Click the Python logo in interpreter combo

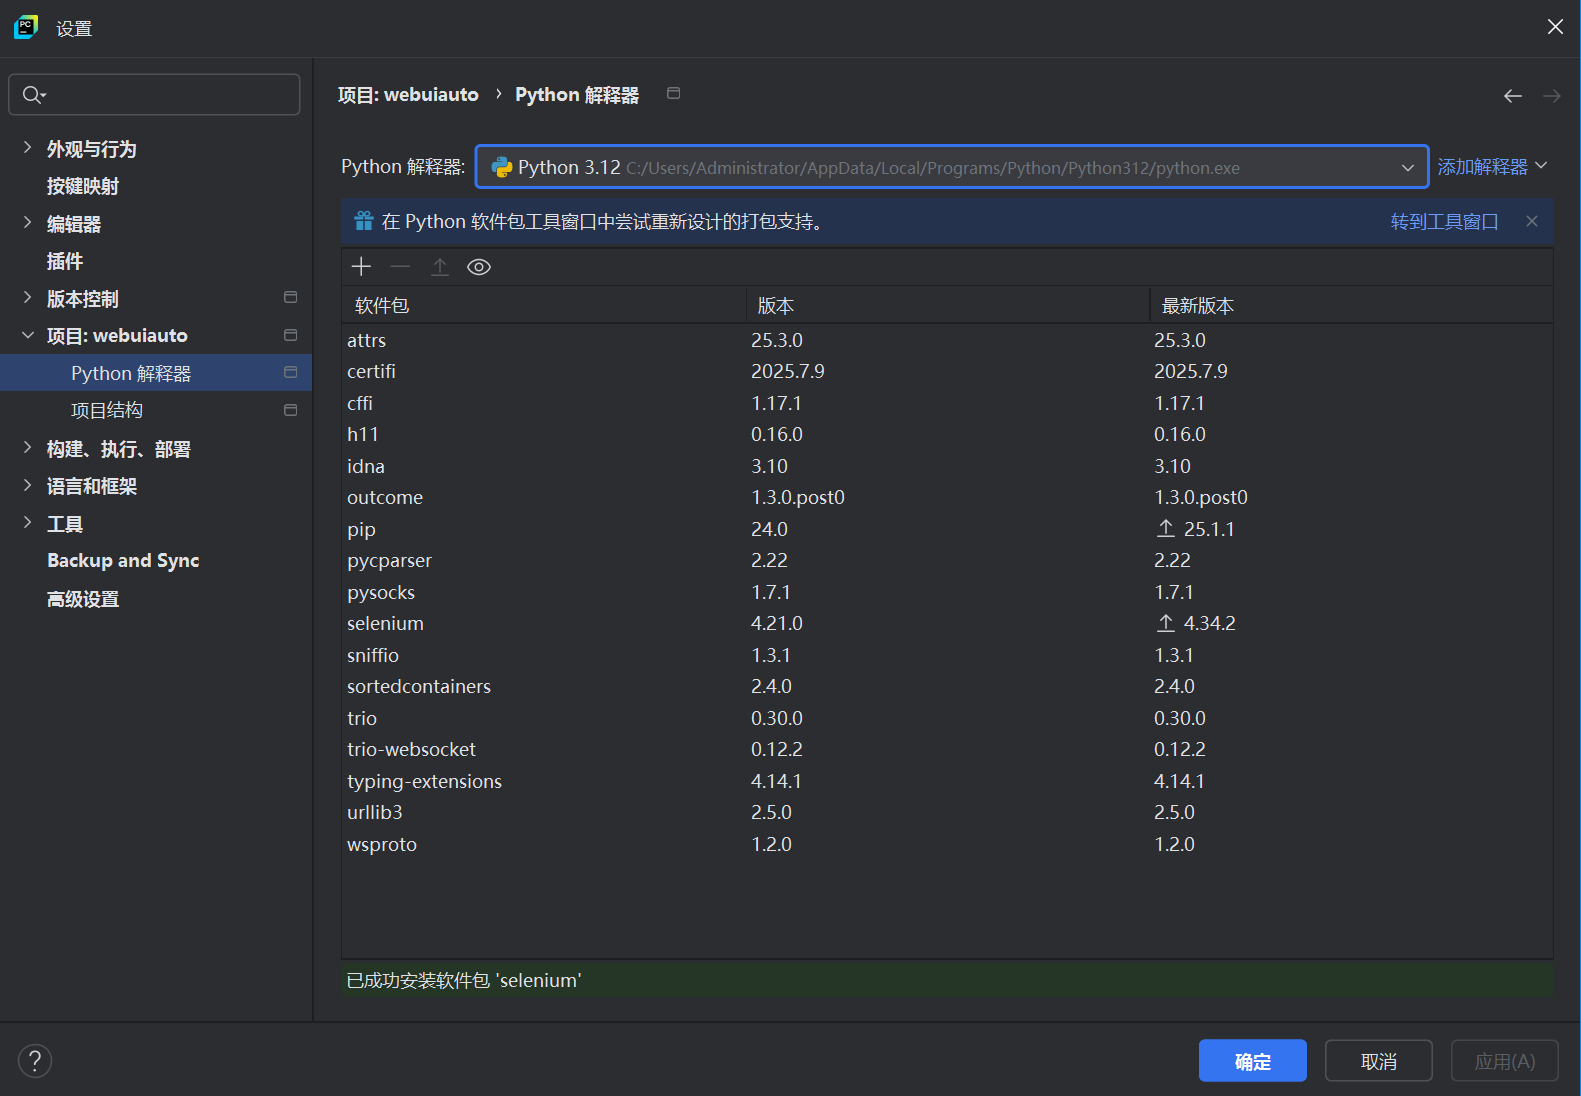(502, 167)
